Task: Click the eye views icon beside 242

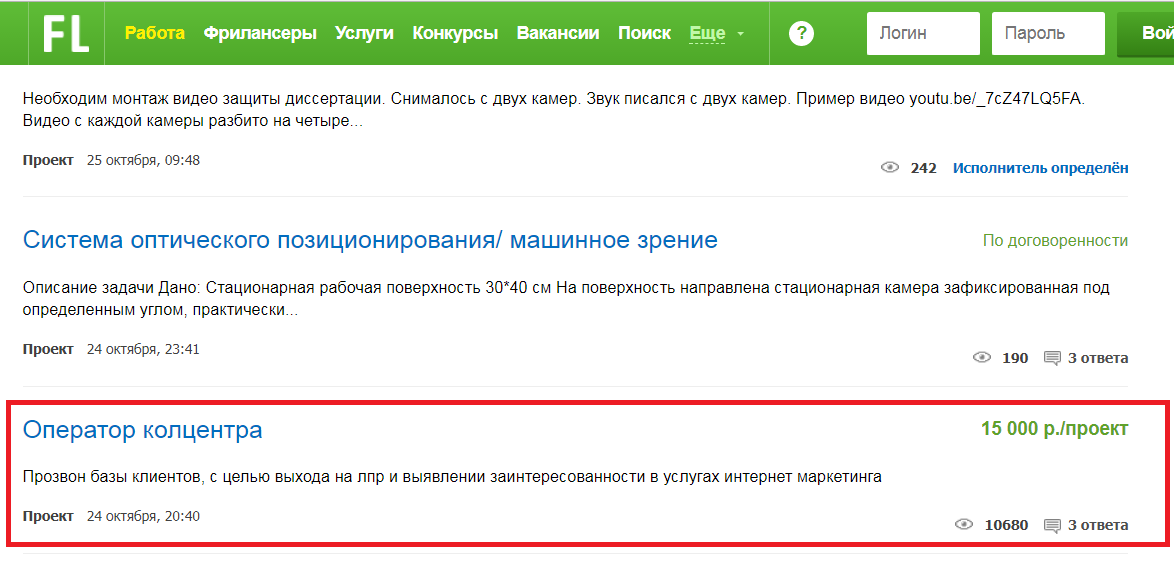Action: click(x=889, y=168)
